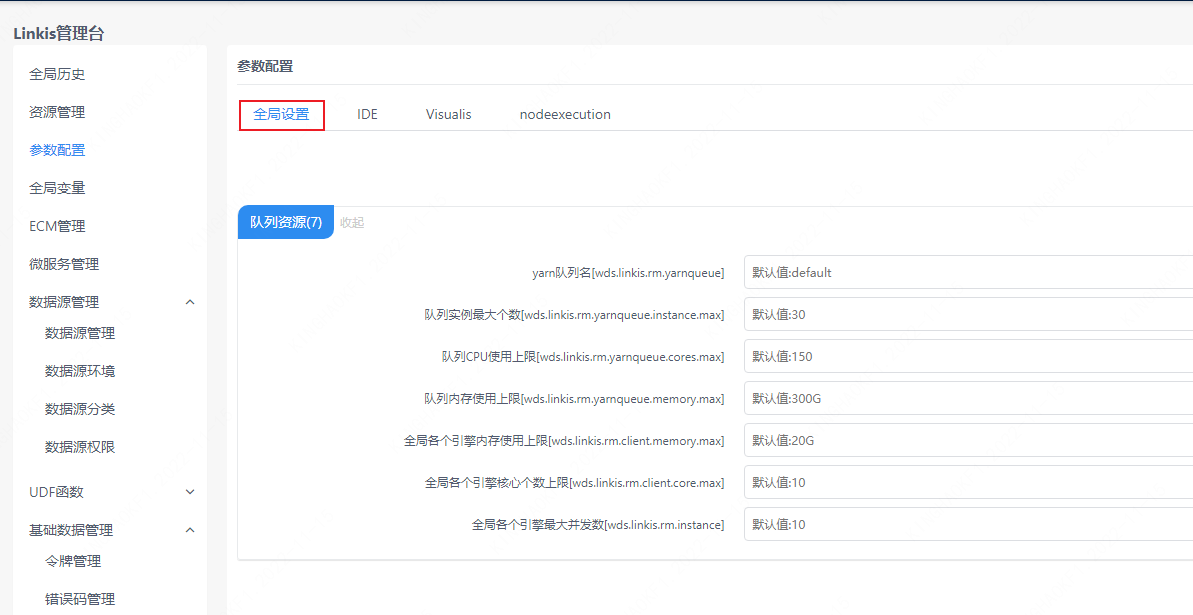Switch to the 全局设置 tab
This screenshot has width=1193, height=615.
(281, 115)
